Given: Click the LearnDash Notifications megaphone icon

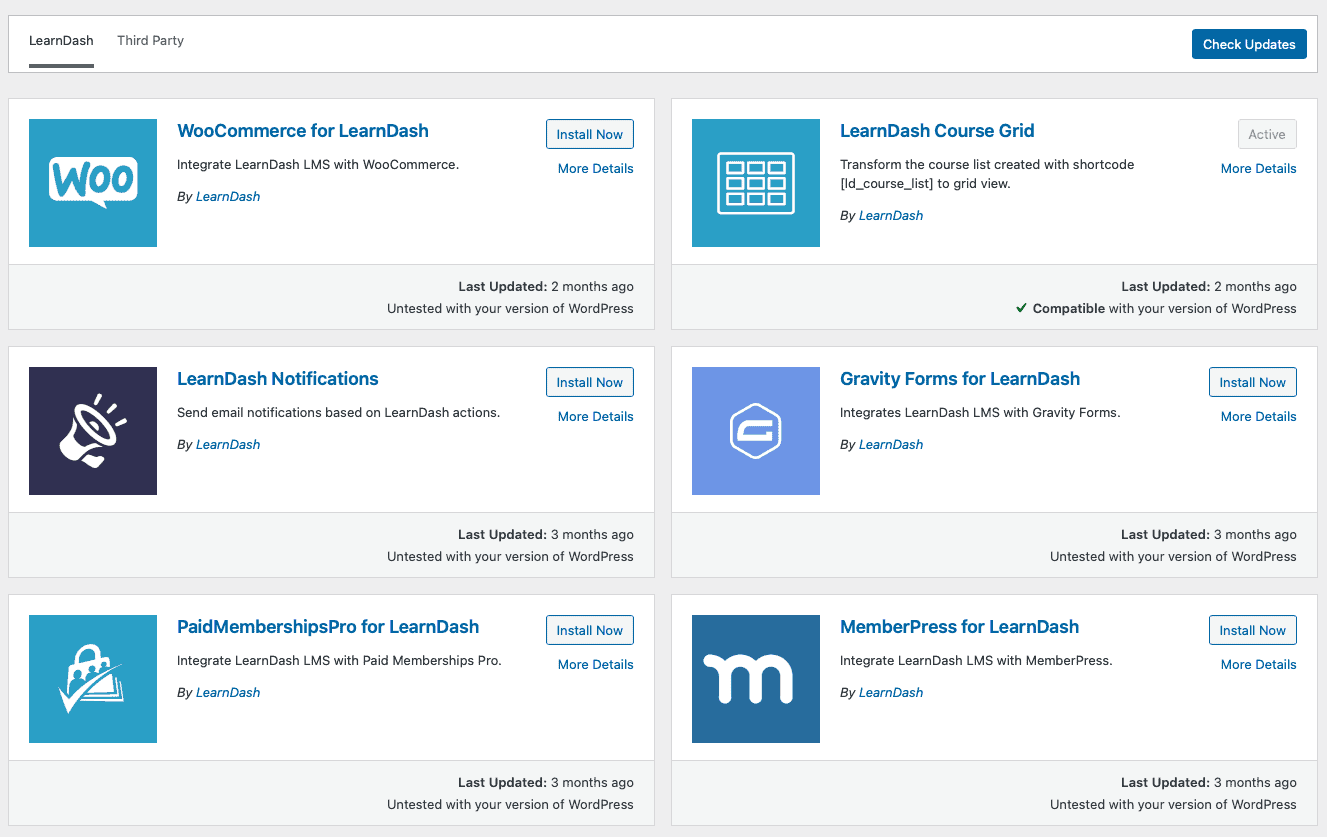Looking at the screenshot, I should (93, 431).
